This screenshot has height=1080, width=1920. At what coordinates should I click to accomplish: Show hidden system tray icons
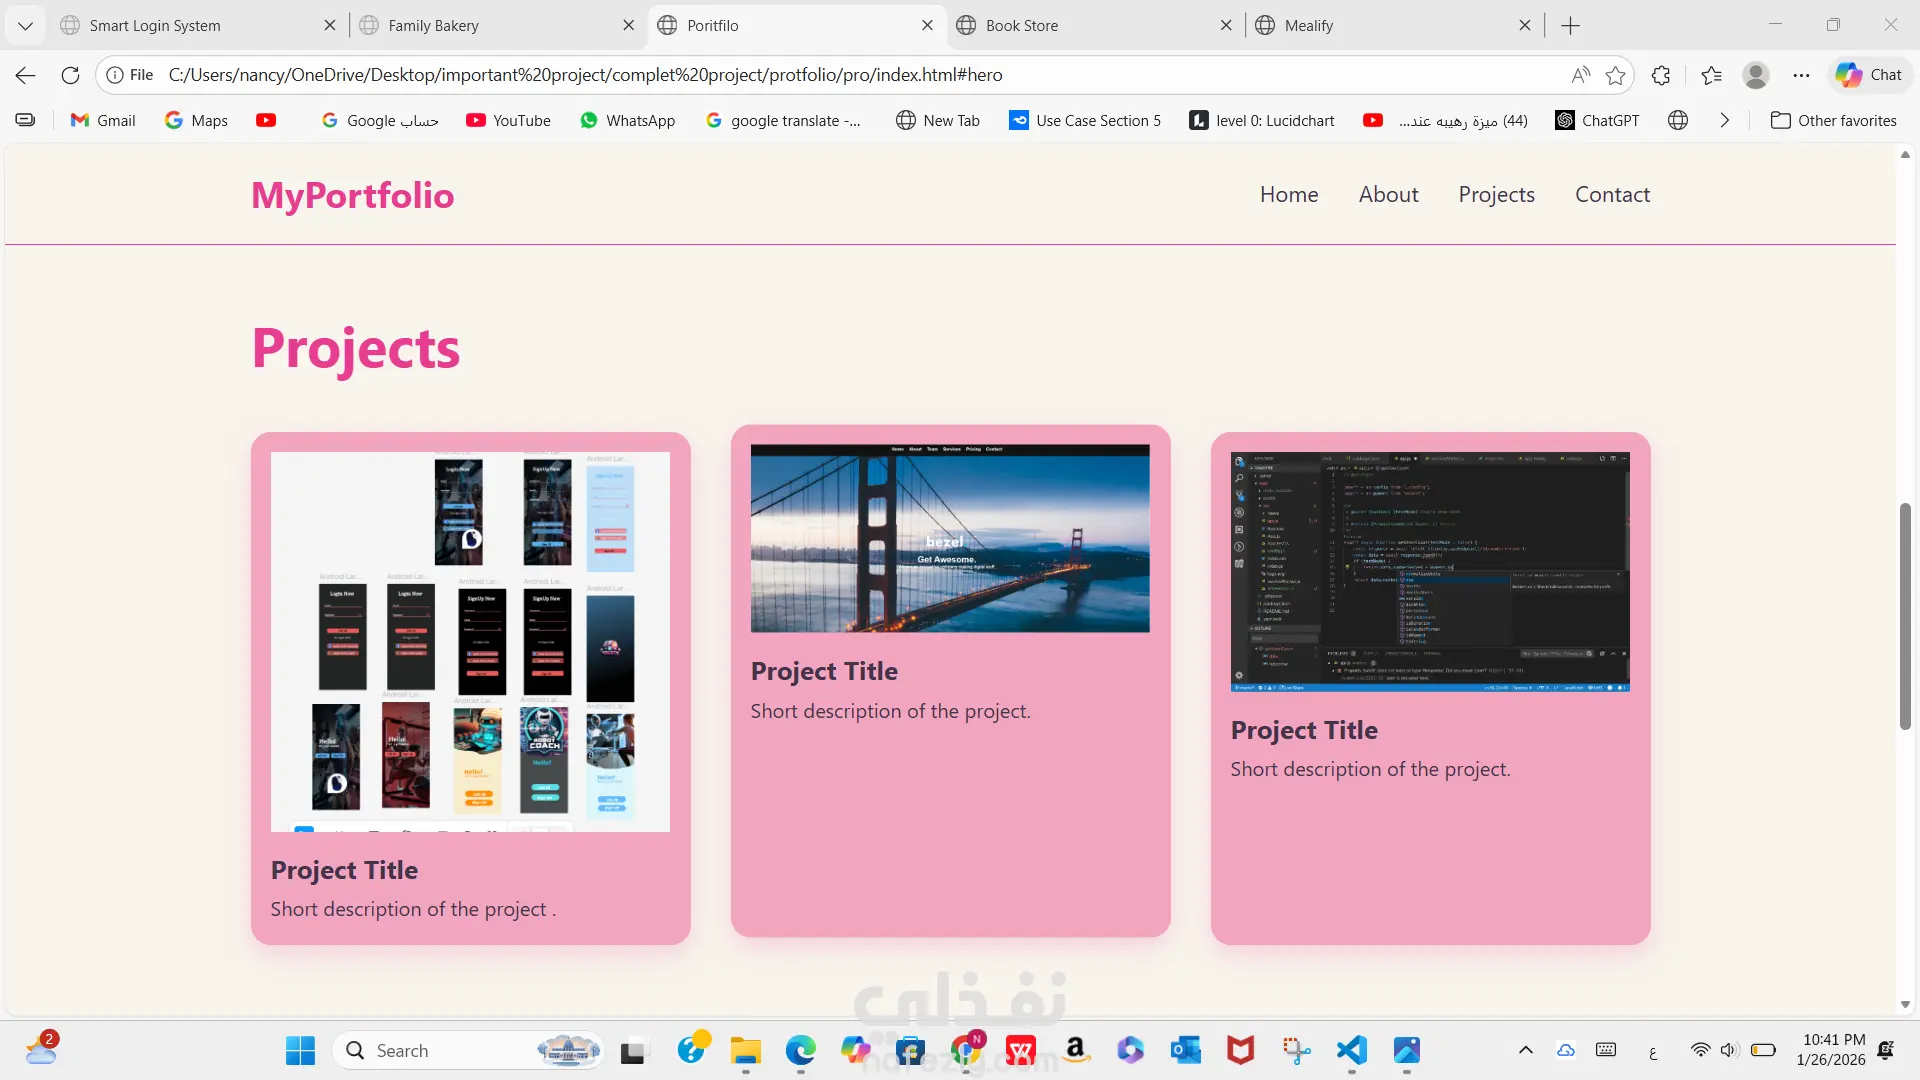pos(1525,1050)
